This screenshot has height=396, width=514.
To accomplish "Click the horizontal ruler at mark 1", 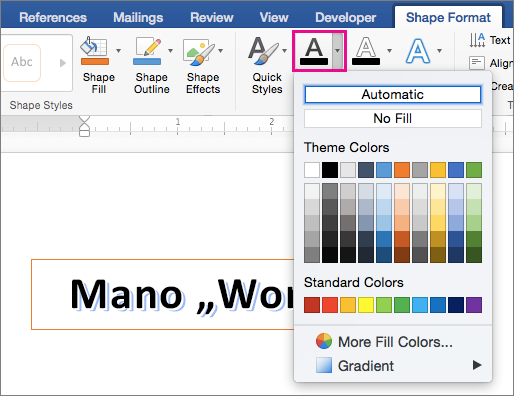I will pos(178,122).
